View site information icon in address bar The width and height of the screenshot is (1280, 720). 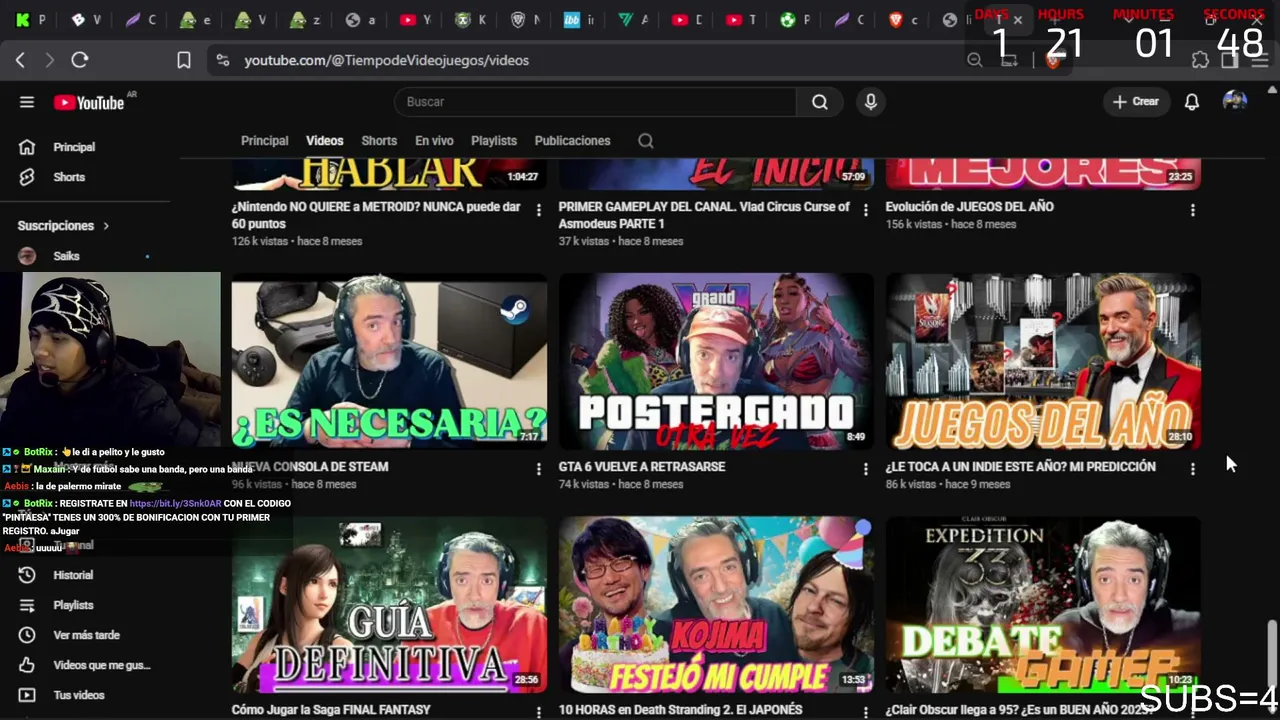click(222, 60)
